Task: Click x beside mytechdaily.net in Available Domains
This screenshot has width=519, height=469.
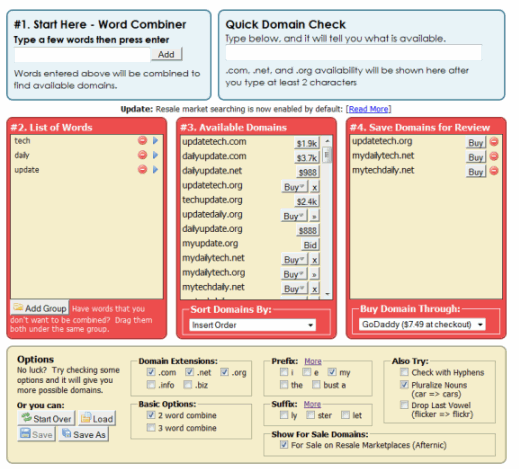Action: point(314,288)
